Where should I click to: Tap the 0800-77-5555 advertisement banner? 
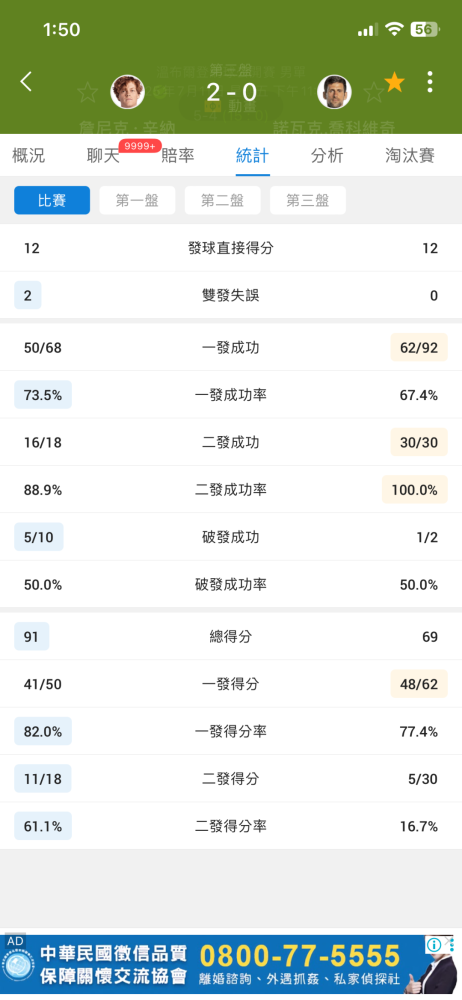pos(231,964)
